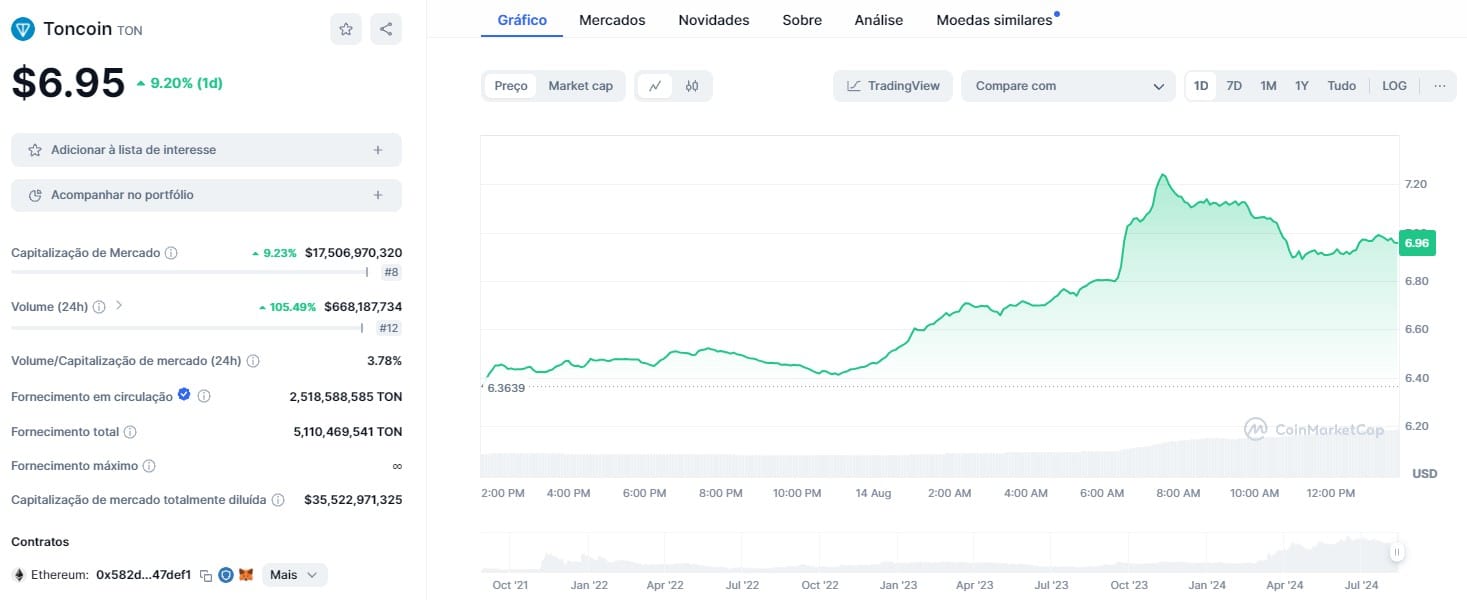Click pie icon in Acompanhar no portfólio
The width and height of the screenshot is (1467, 600).
click(35, 195)
